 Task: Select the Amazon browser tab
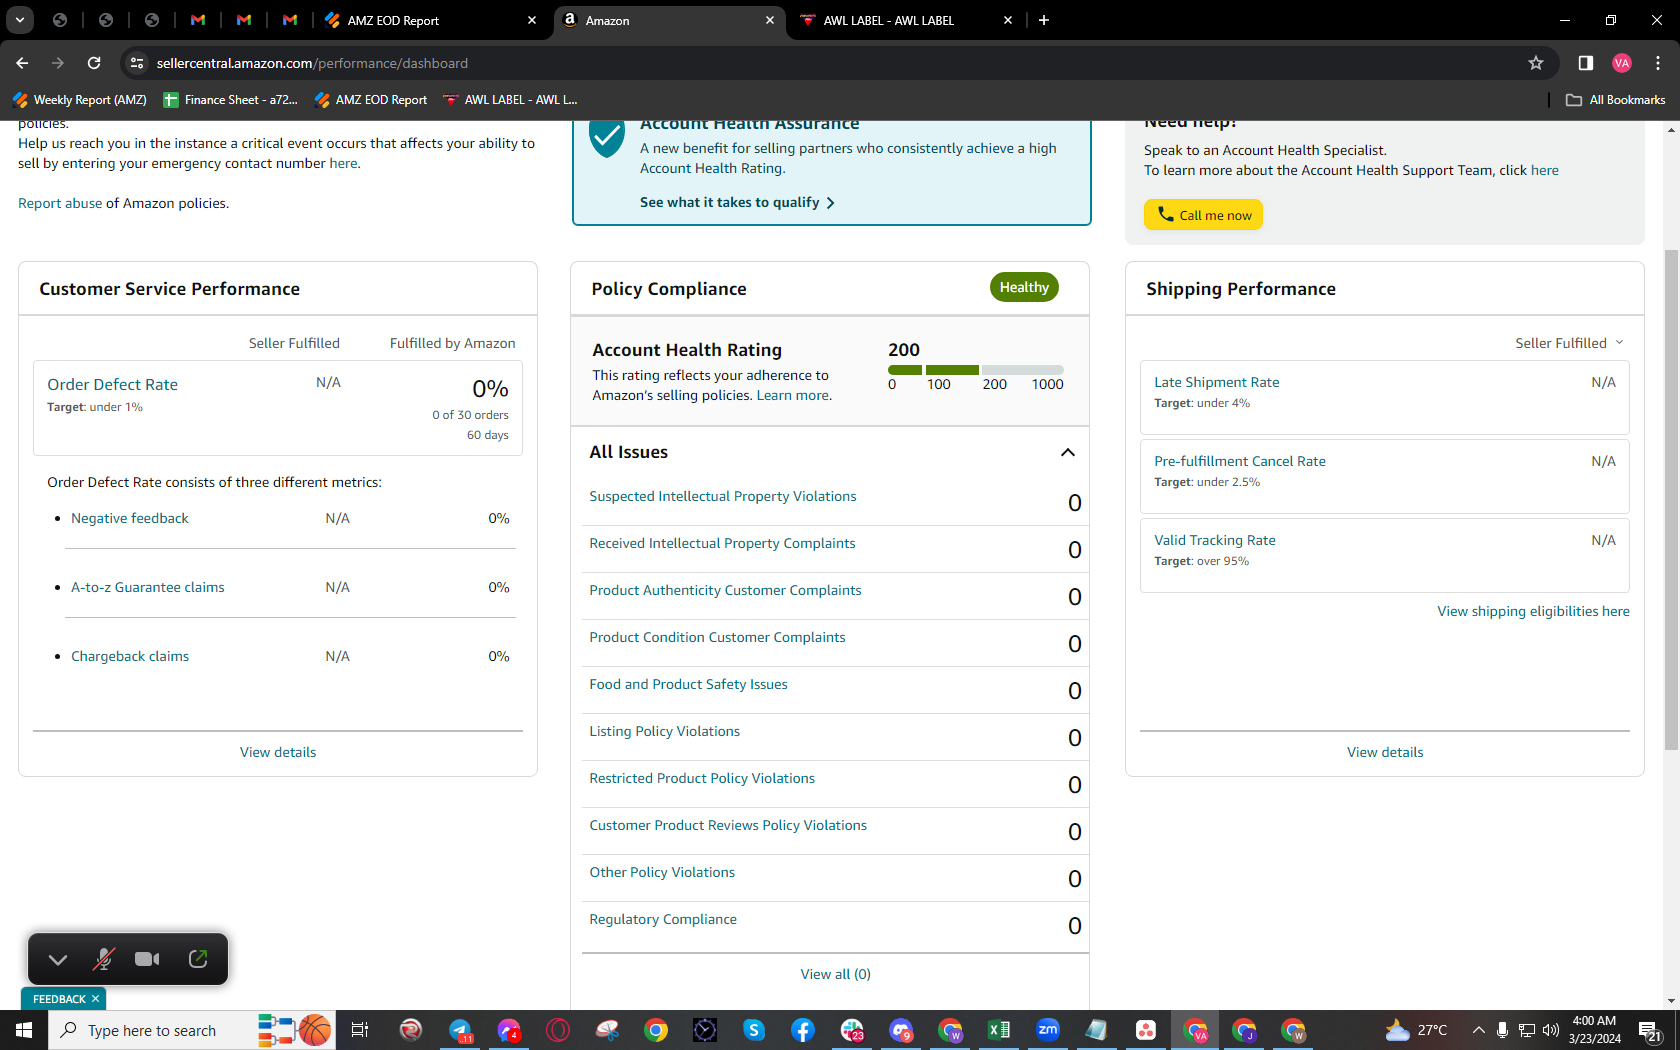670,20
